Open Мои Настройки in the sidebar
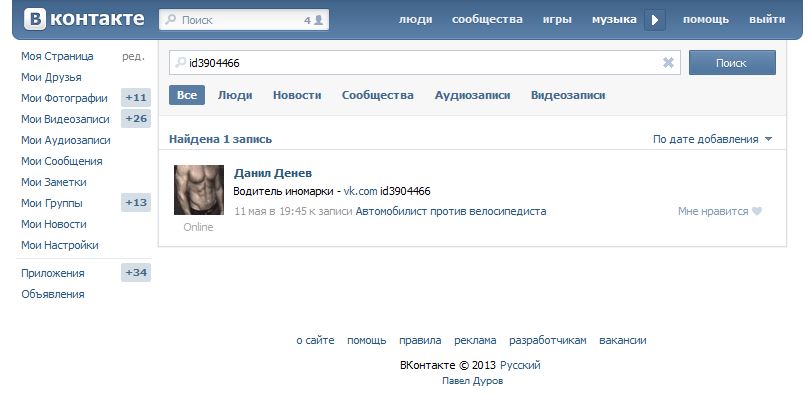The width and height of the screenshot is (808, 415). click(59, 245)
